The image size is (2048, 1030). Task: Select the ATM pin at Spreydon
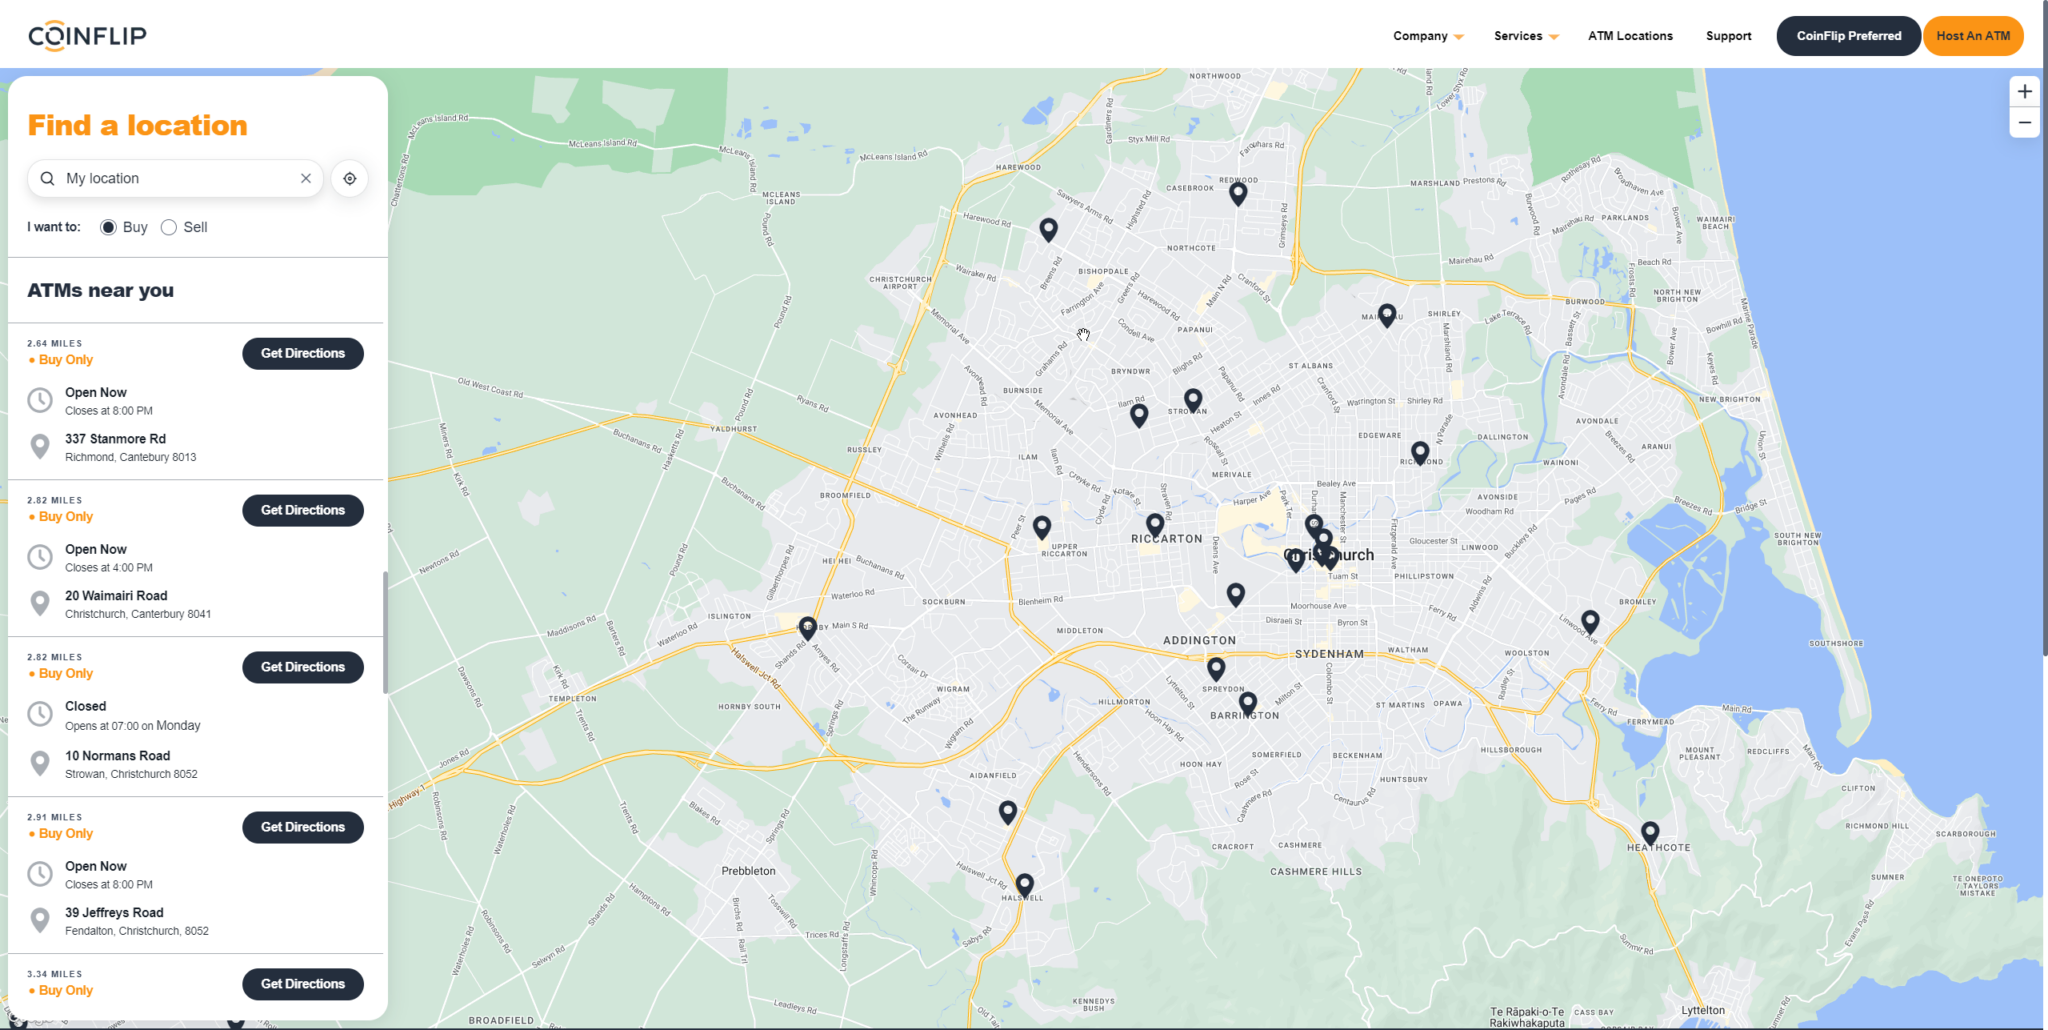(1216, 668)
